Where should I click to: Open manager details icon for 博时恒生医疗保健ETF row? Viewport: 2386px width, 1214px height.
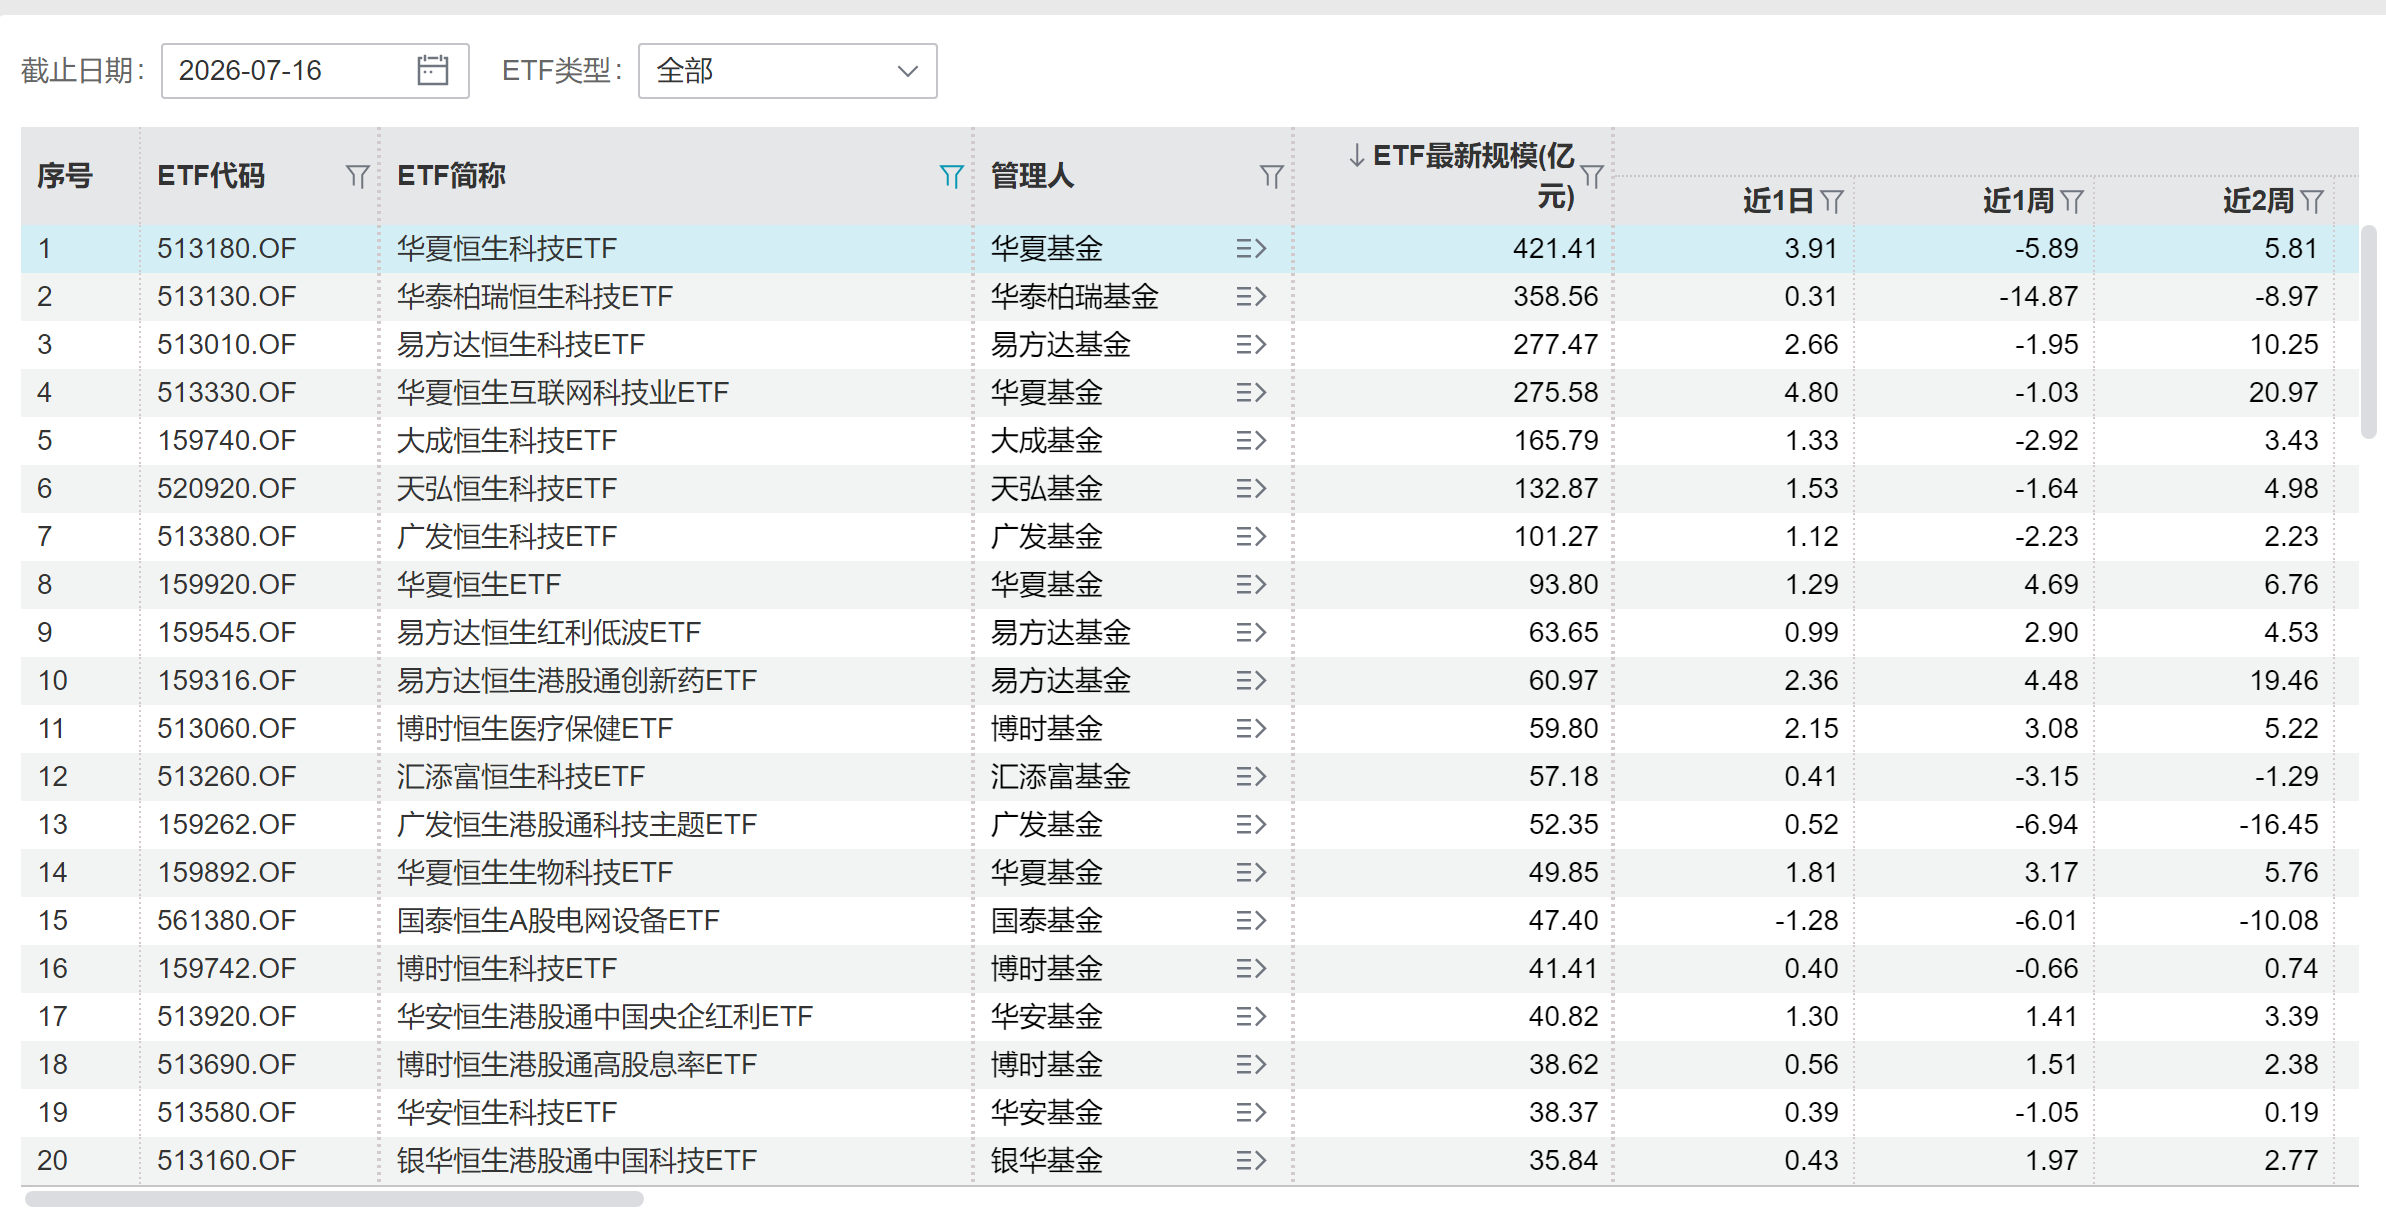point(1251,728)
